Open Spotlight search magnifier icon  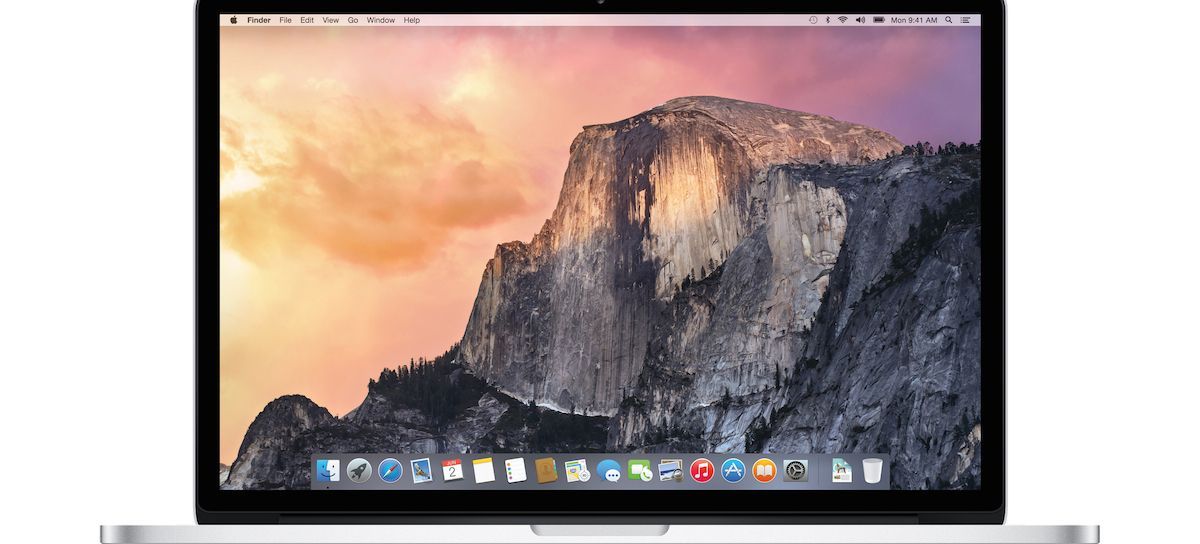pos(950,20)
